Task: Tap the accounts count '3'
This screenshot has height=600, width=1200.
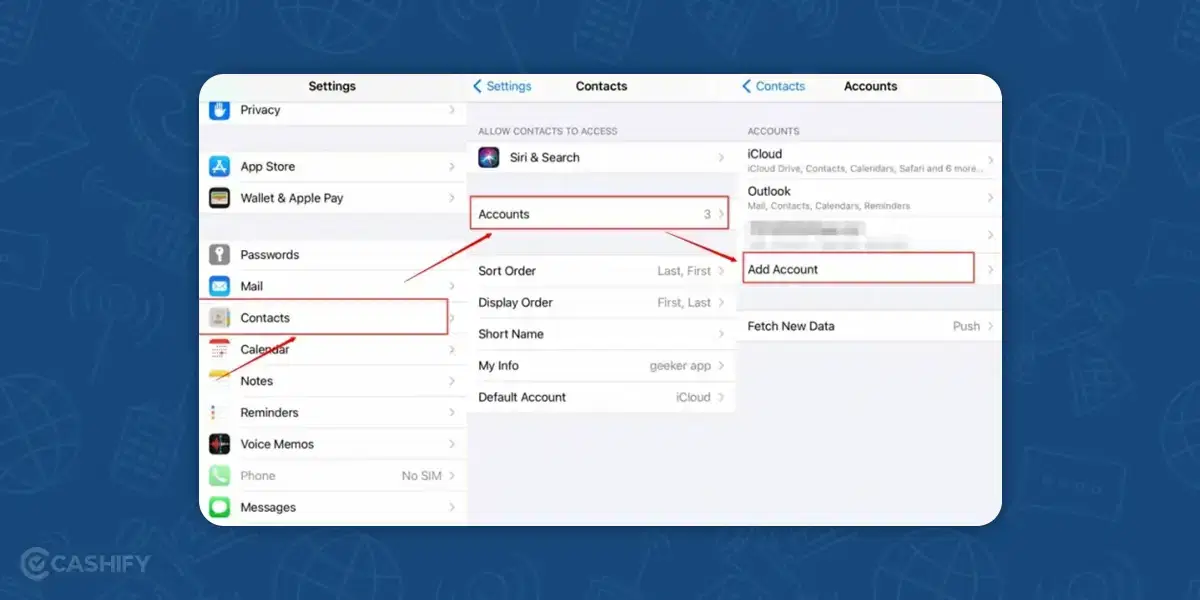Action: [x=707, y=214]
